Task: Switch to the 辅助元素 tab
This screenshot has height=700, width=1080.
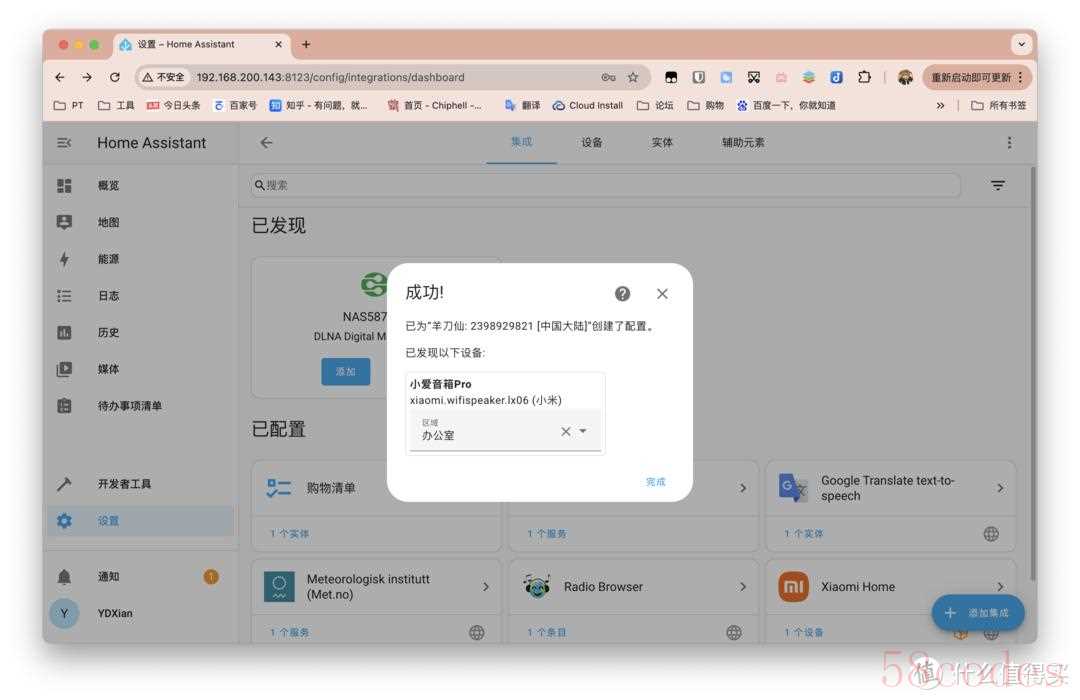Action: coord(743,142)
